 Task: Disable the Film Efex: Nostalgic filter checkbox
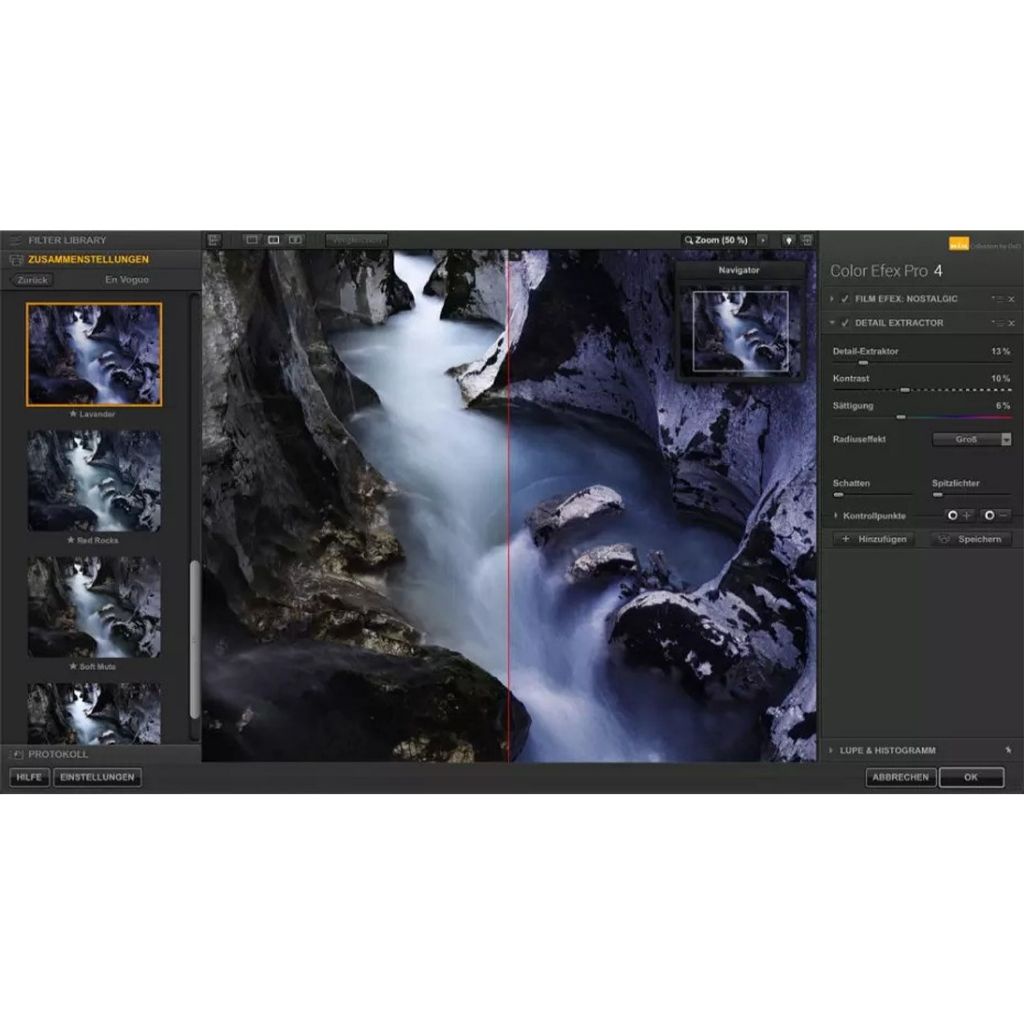[844, 299]
